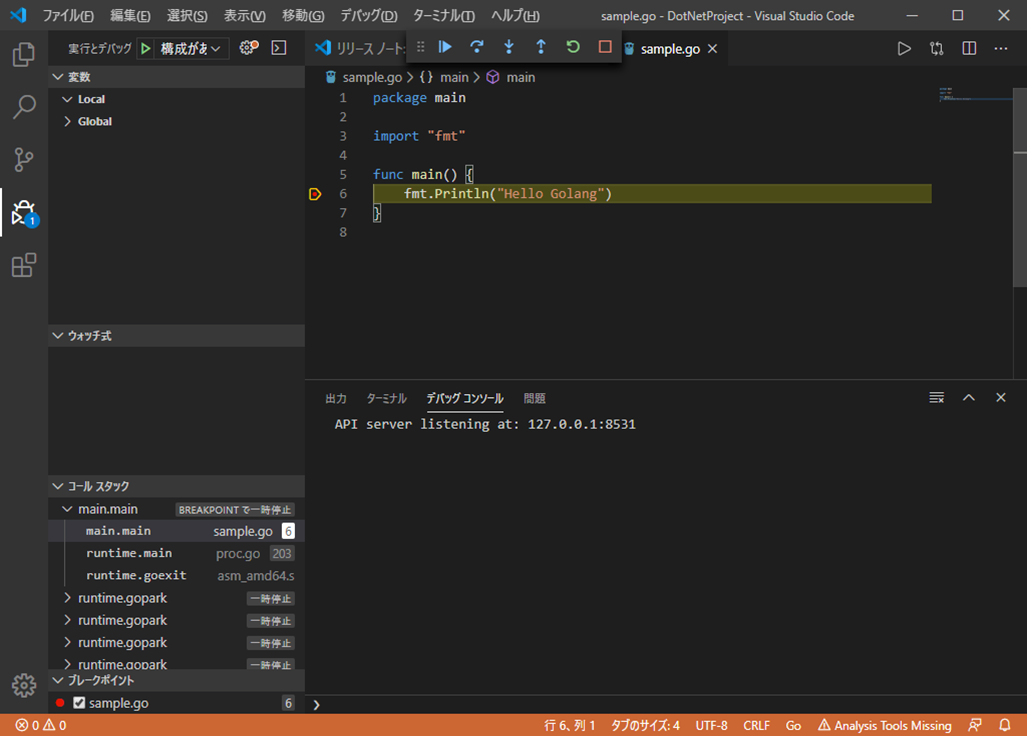Expand the first runtime.gopark thread
This screenshot has height=736, width=1027.
tap(67, 598)
